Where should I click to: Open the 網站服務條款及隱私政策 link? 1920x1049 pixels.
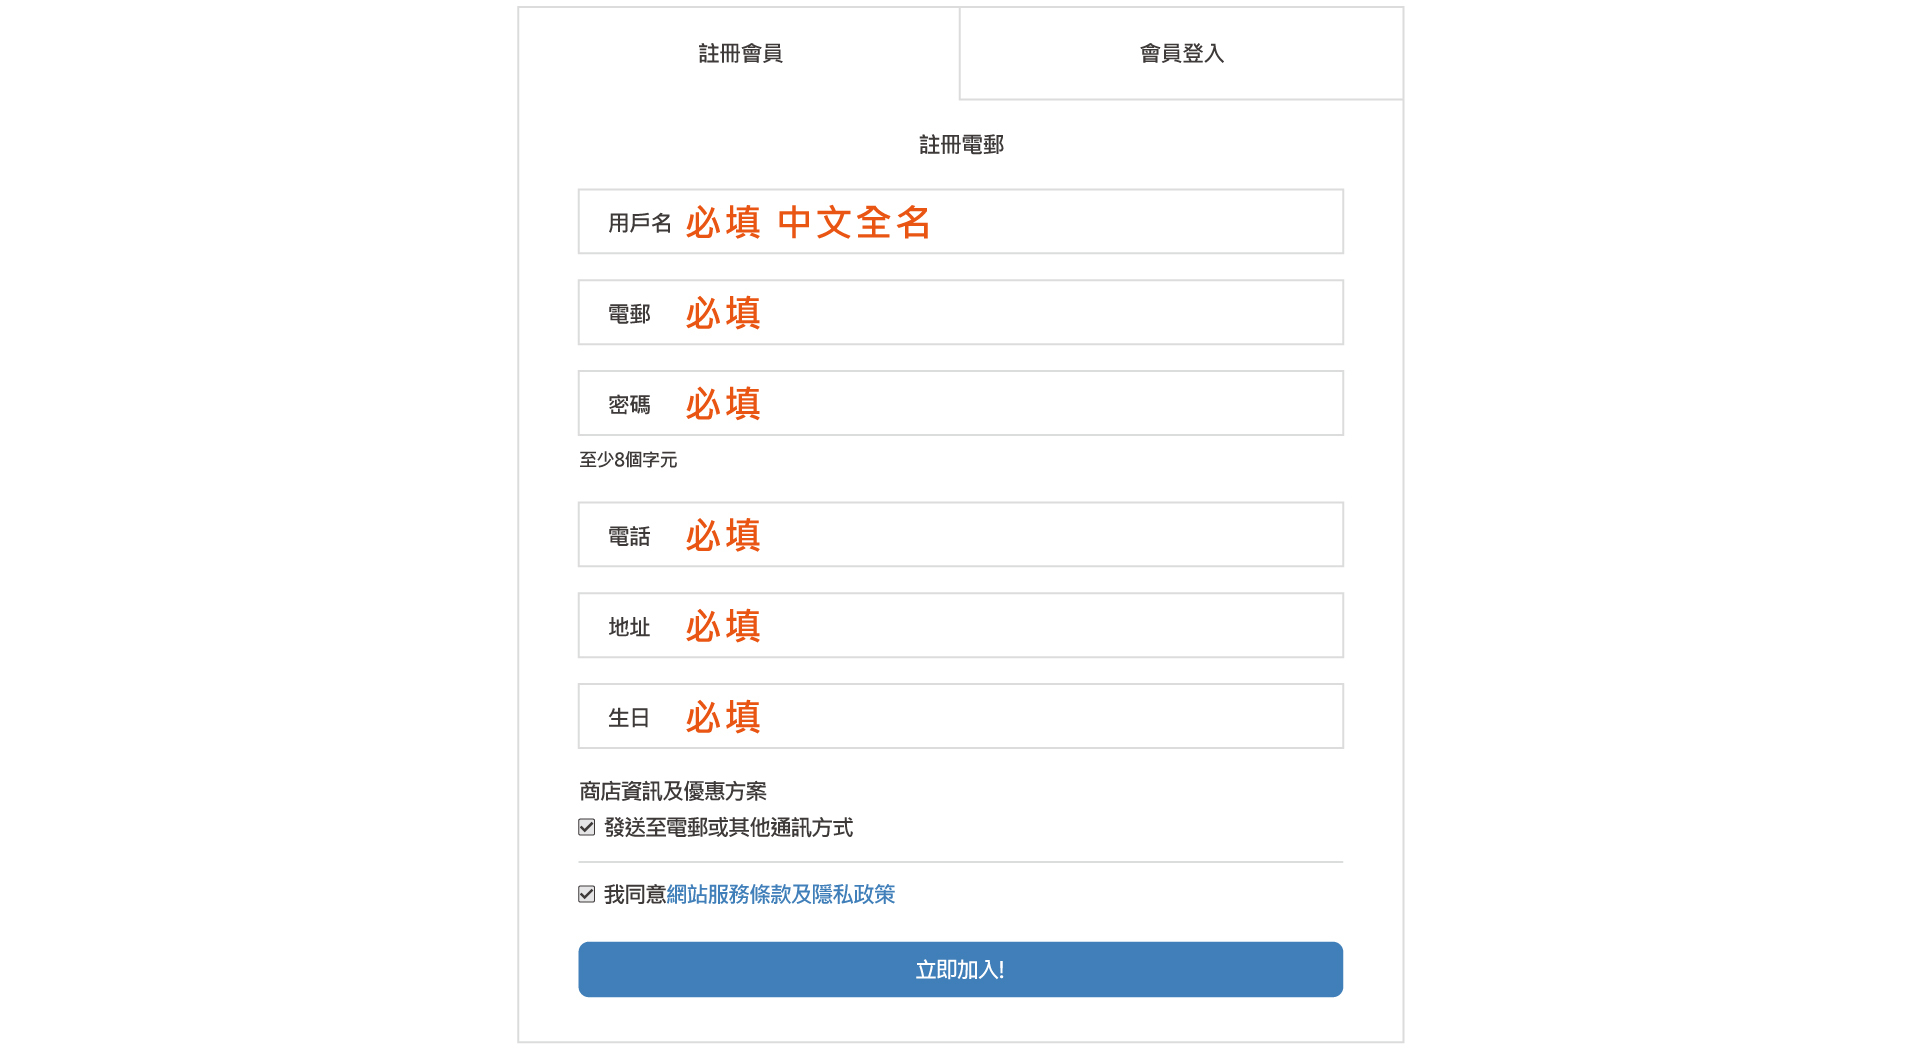coord(780,894)
